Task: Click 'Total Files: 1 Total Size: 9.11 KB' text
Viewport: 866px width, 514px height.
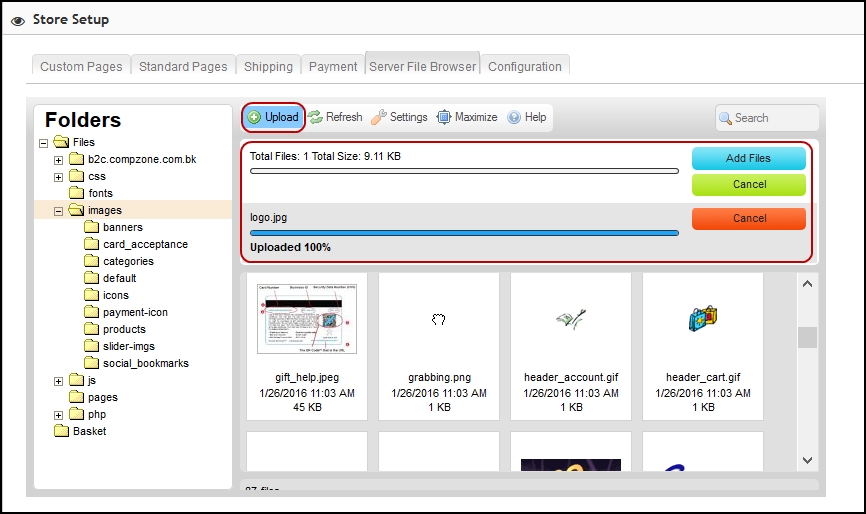Action: coord(325,156)
